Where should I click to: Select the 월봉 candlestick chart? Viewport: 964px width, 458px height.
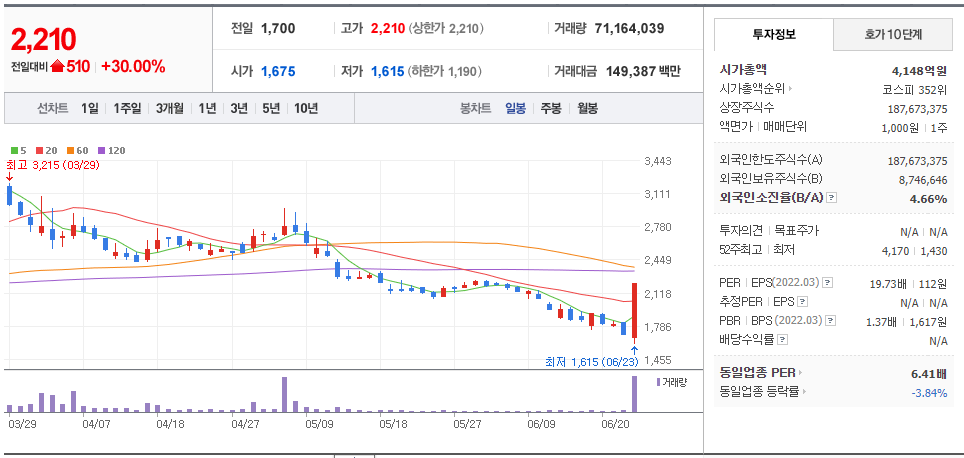(x=587, y=109)
